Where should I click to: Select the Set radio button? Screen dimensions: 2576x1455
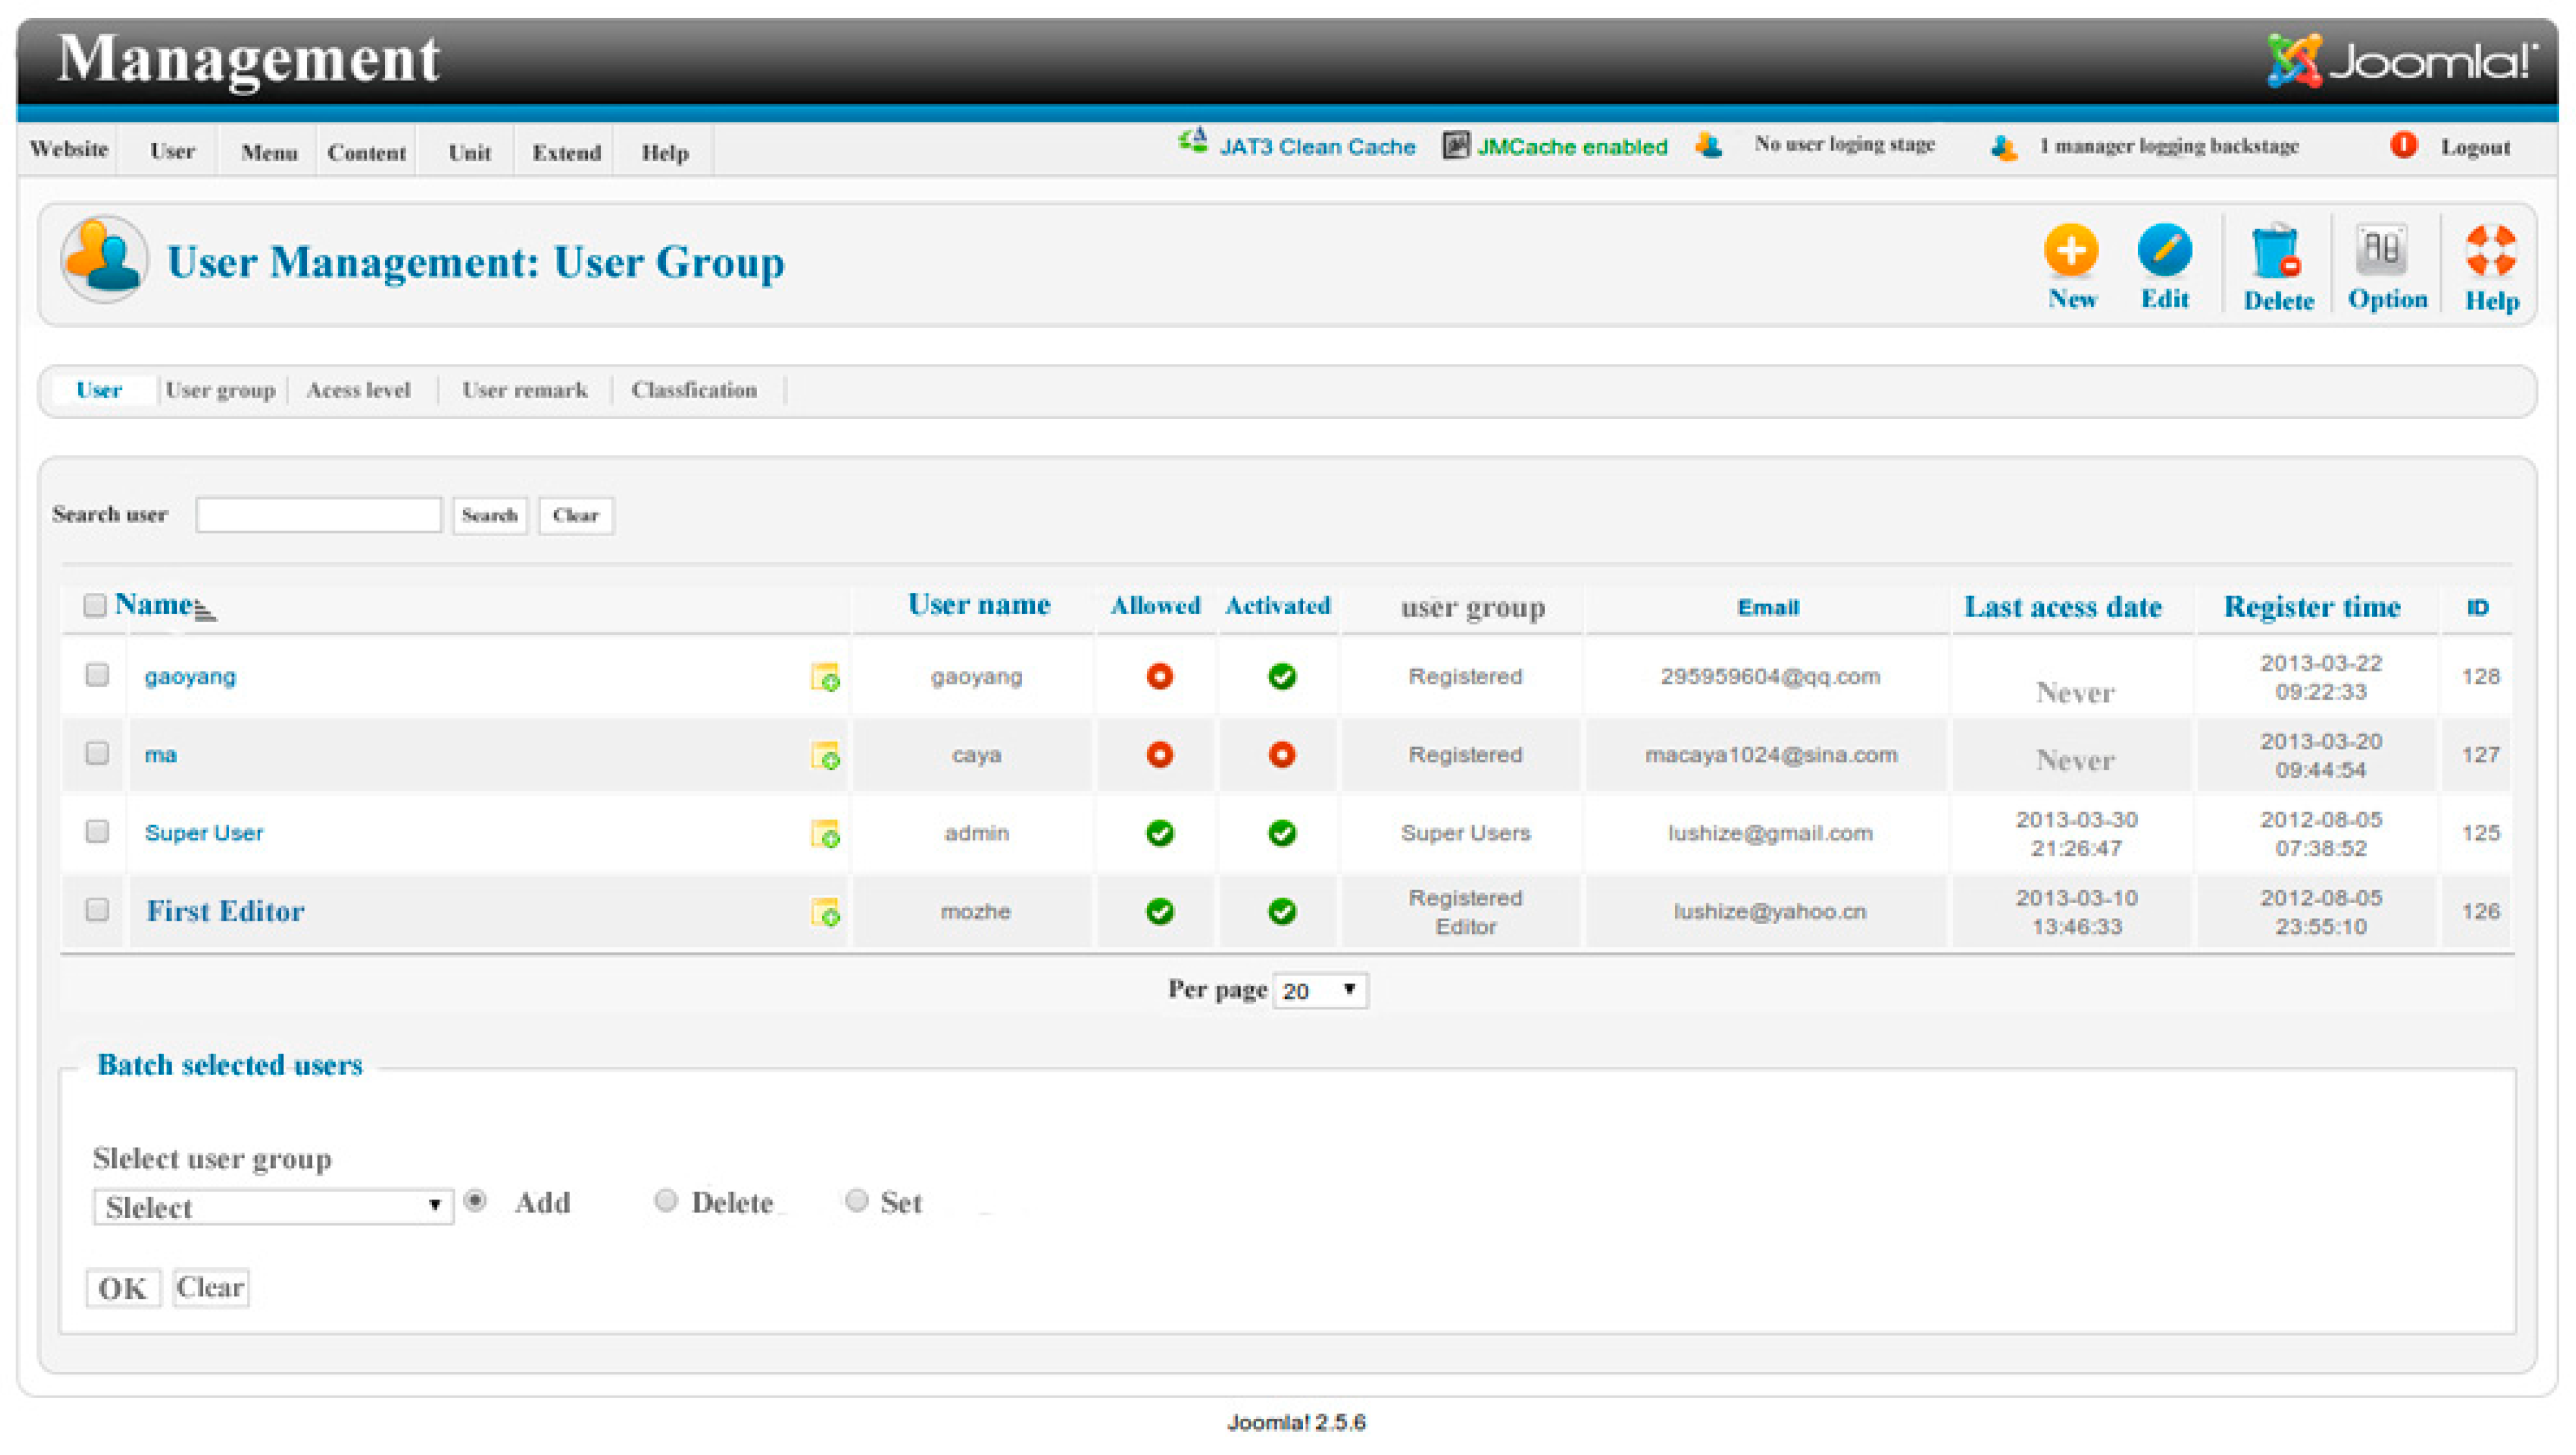(x=856, y=1200)
